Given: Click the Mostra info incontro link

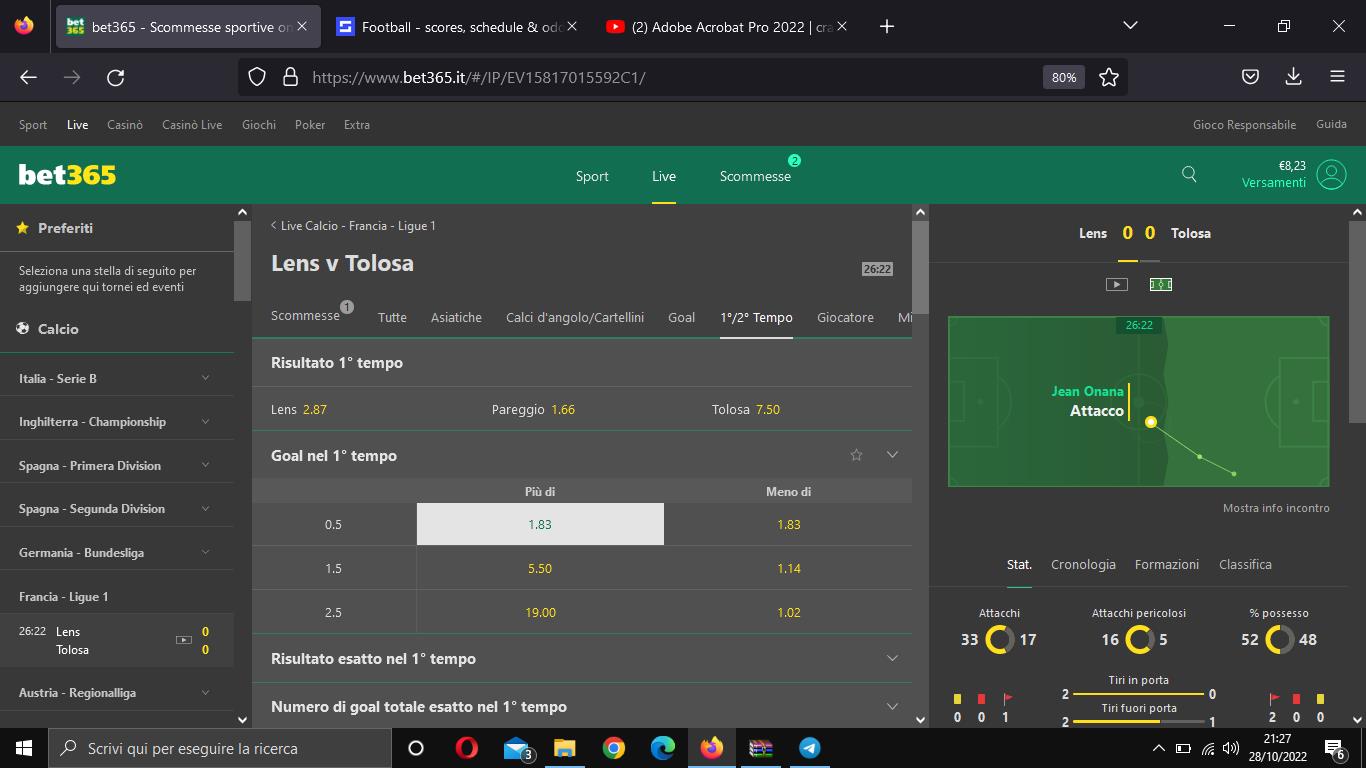Looking at the screenshot, I should 1275,508.
